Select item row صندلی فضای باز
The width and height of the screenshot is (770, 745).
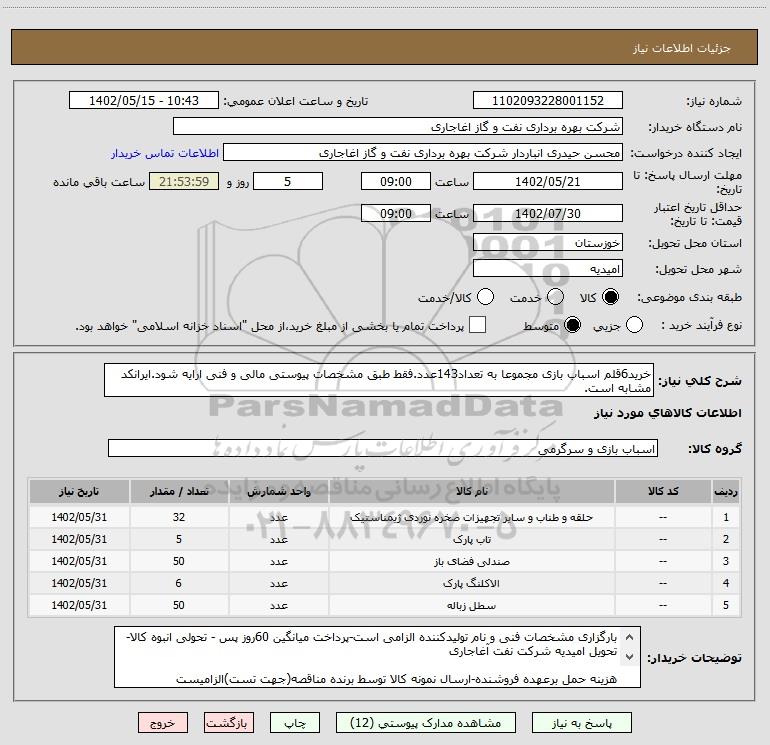(385, 561)
